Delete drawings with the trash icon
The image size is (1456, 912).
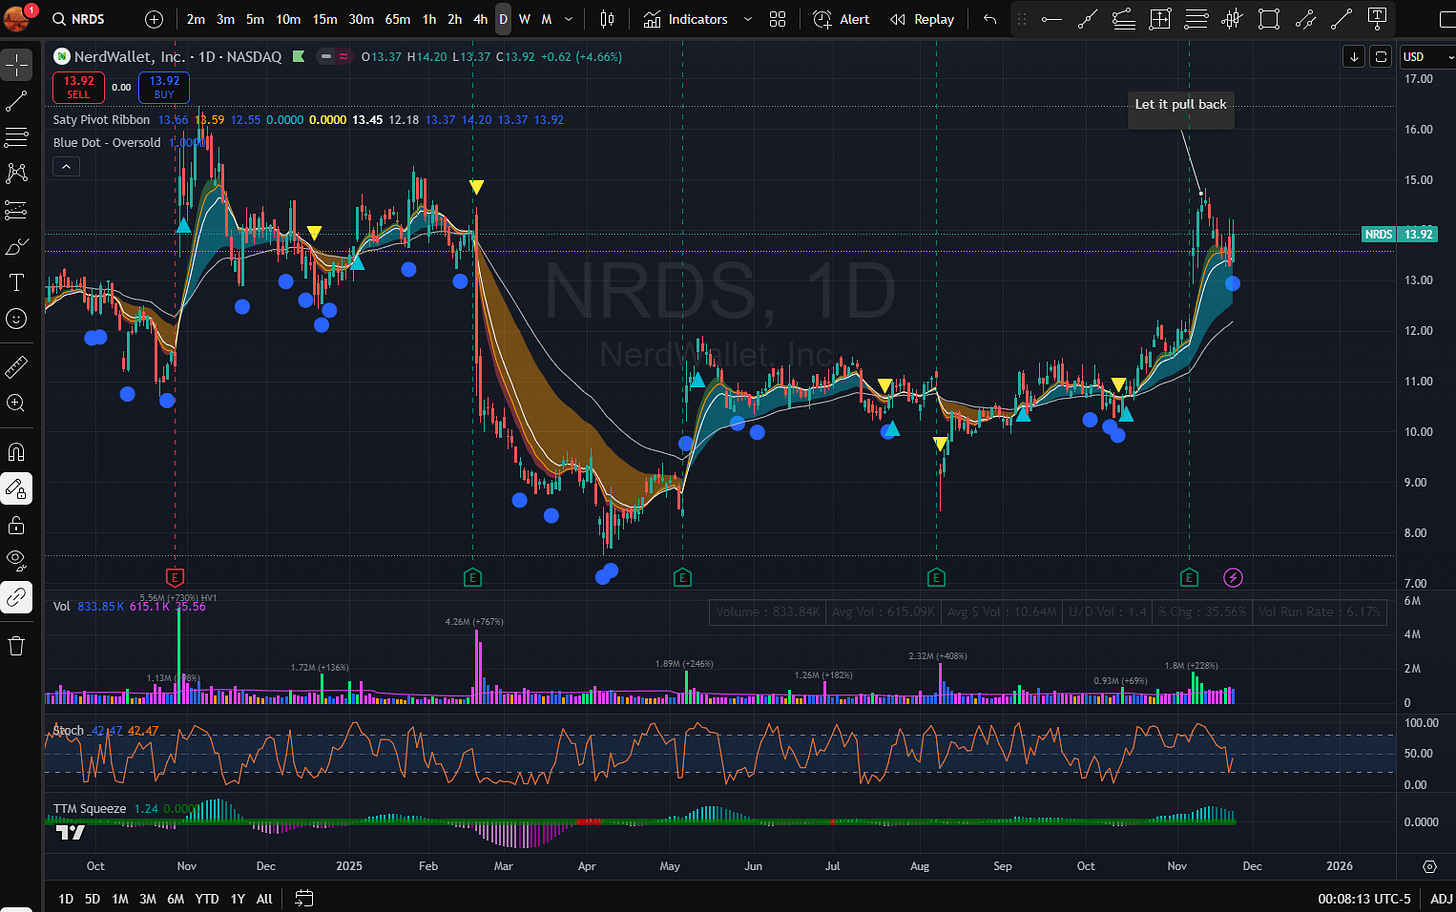click(x=16, y=646)
